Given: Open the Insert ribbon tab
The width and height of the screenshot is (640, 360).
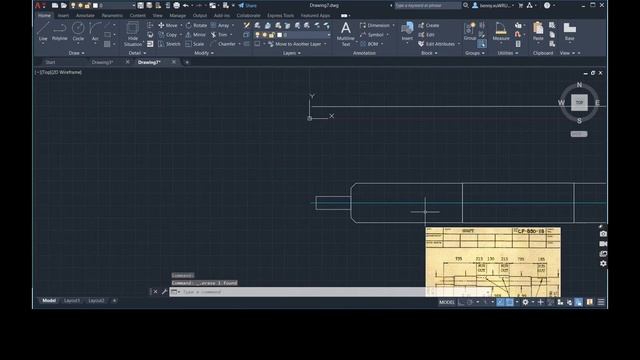Looking at the screenshot, I should click(x=63, y=16).
